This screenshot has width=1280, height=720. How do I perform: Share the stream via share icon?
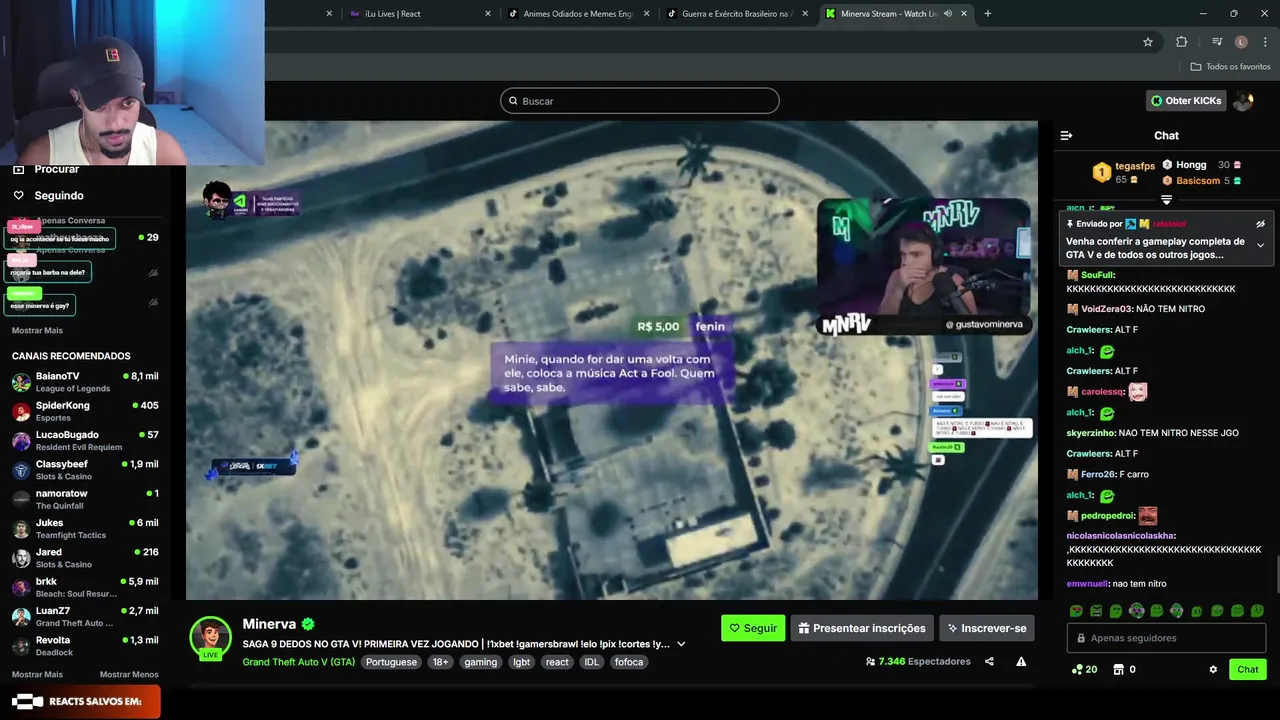point(989,661)
